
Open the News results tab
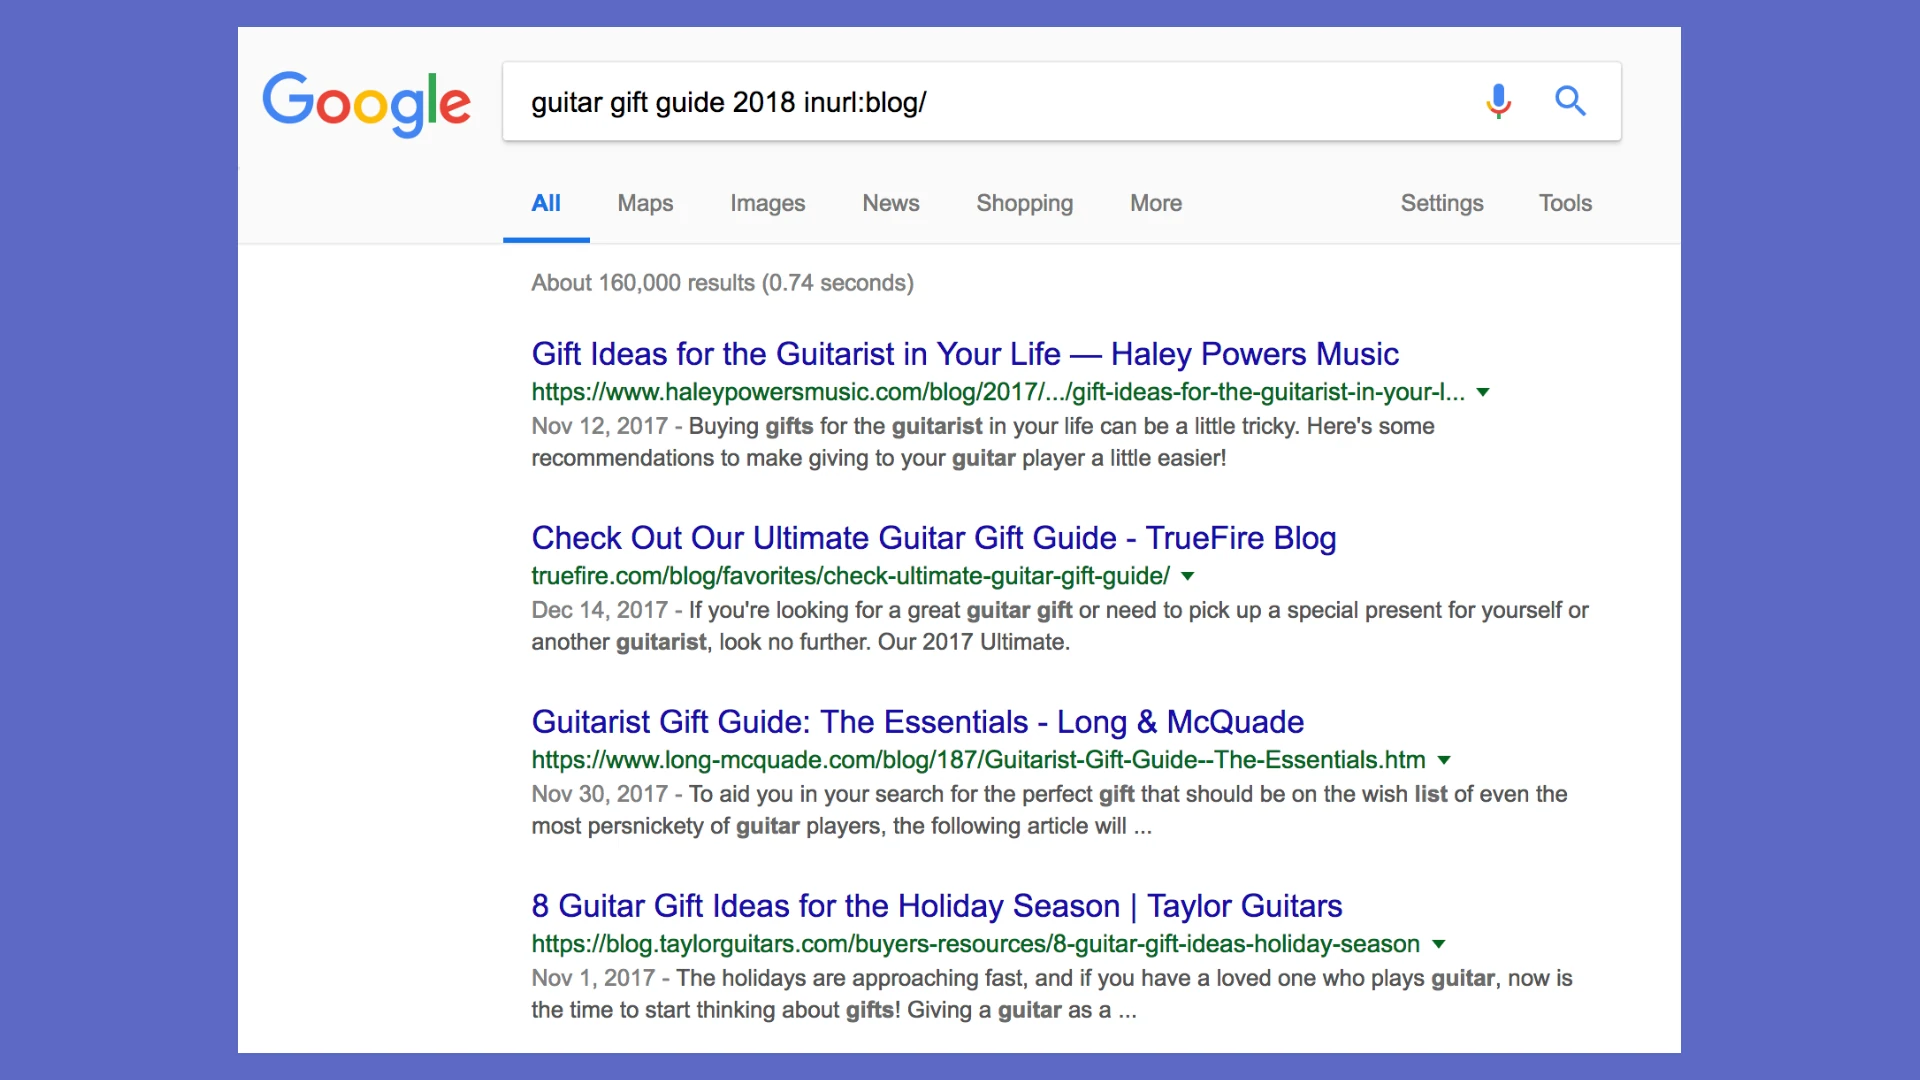(890, 203)
